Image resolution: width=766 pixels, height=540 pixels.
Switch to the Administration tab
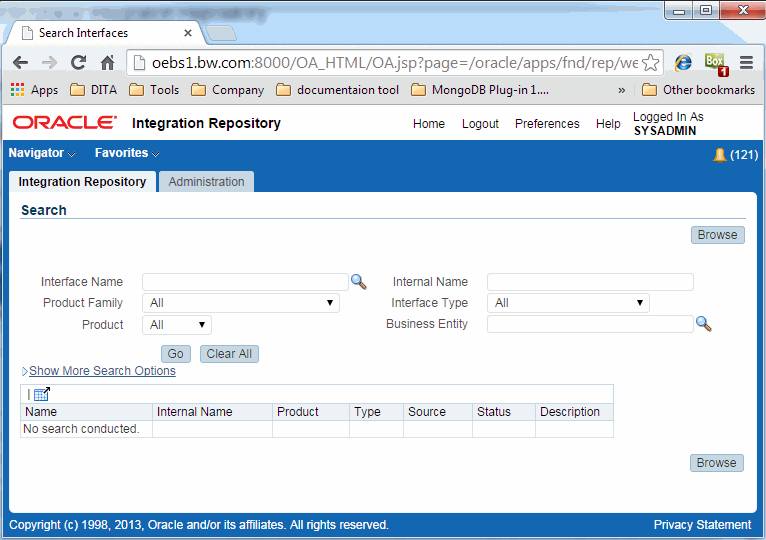pos(206,182)
